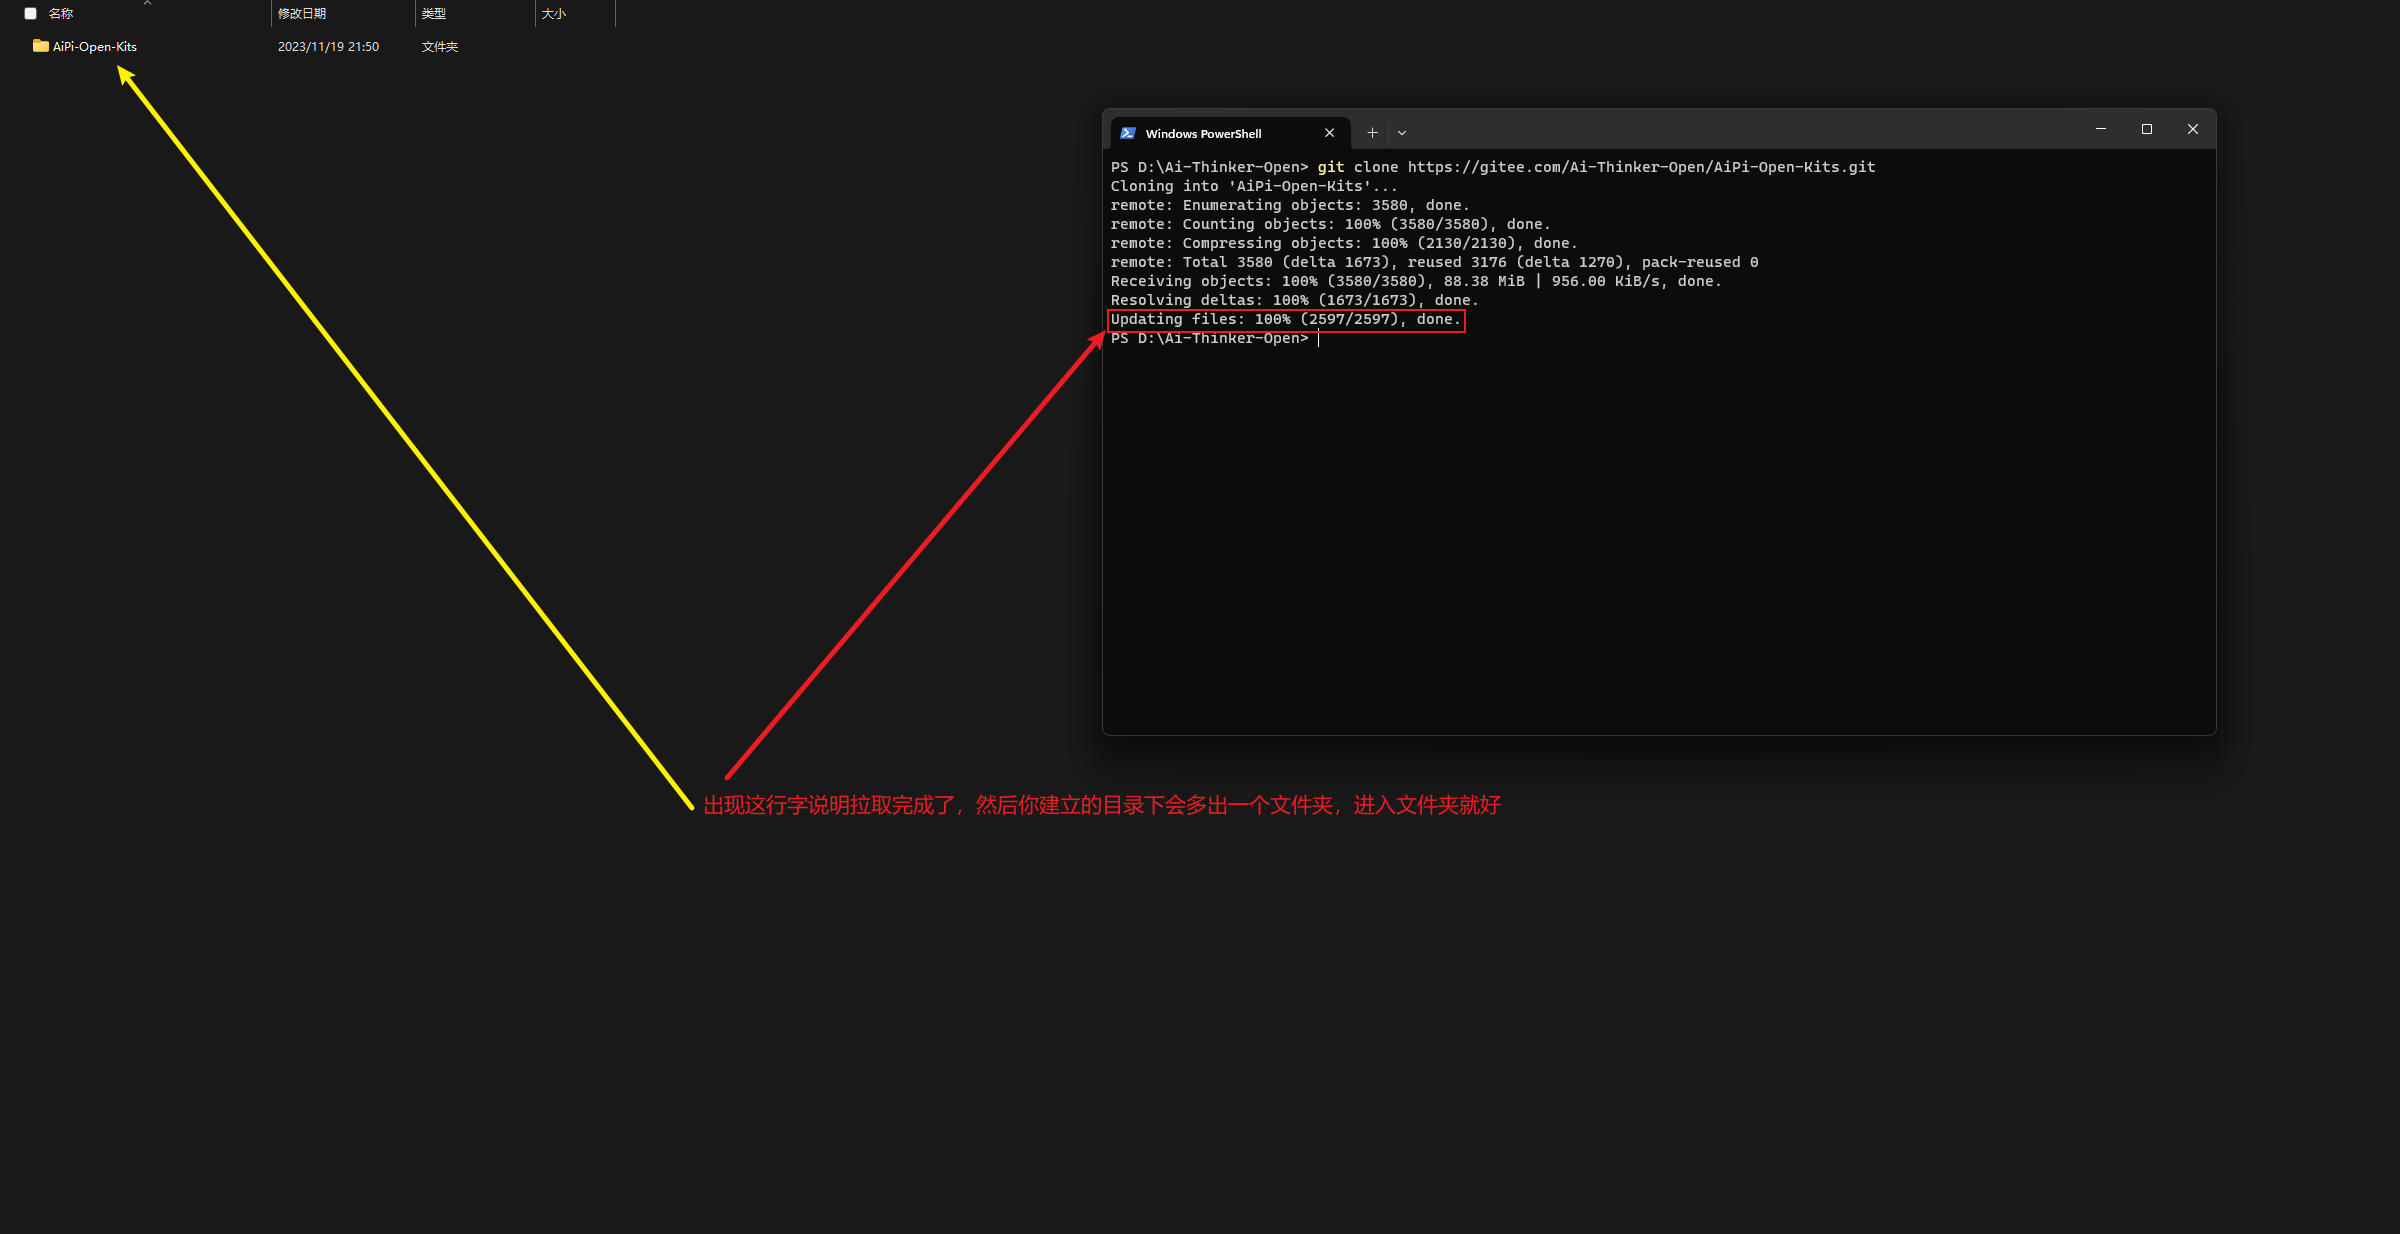
Task: Tick the select-all checkbox beside 名称
Action: 31,14
